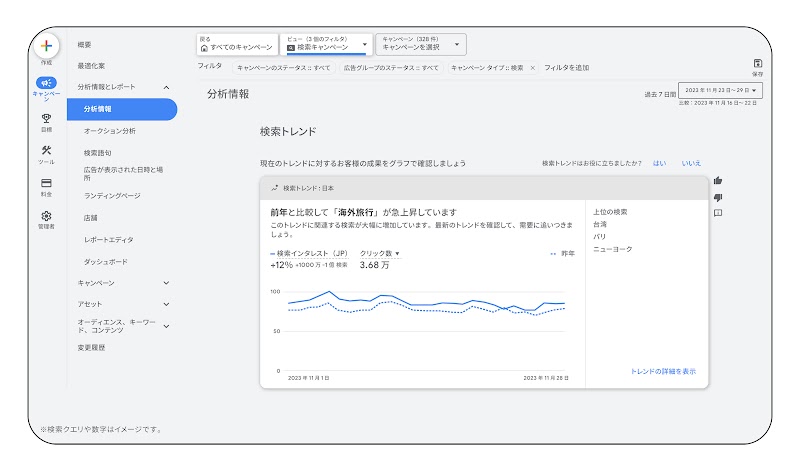Image resolution: width=800 pixels, height=471 pixels.
Task: Answer いいえ to the search trend question
Action: [691, 163]
